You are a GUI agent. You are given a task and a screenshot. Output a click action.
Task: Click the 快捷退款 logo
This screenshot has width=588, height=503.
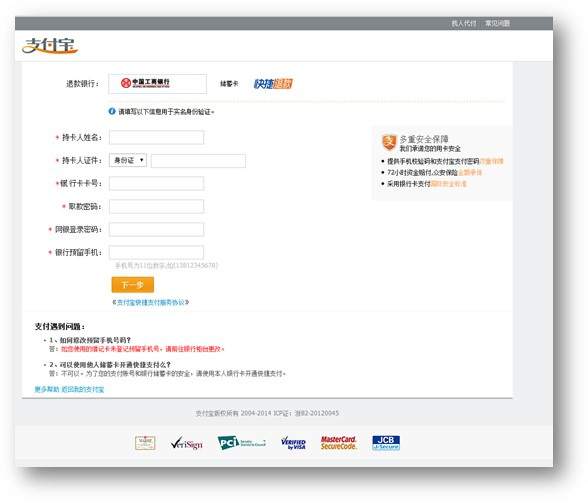click(273, 84)
